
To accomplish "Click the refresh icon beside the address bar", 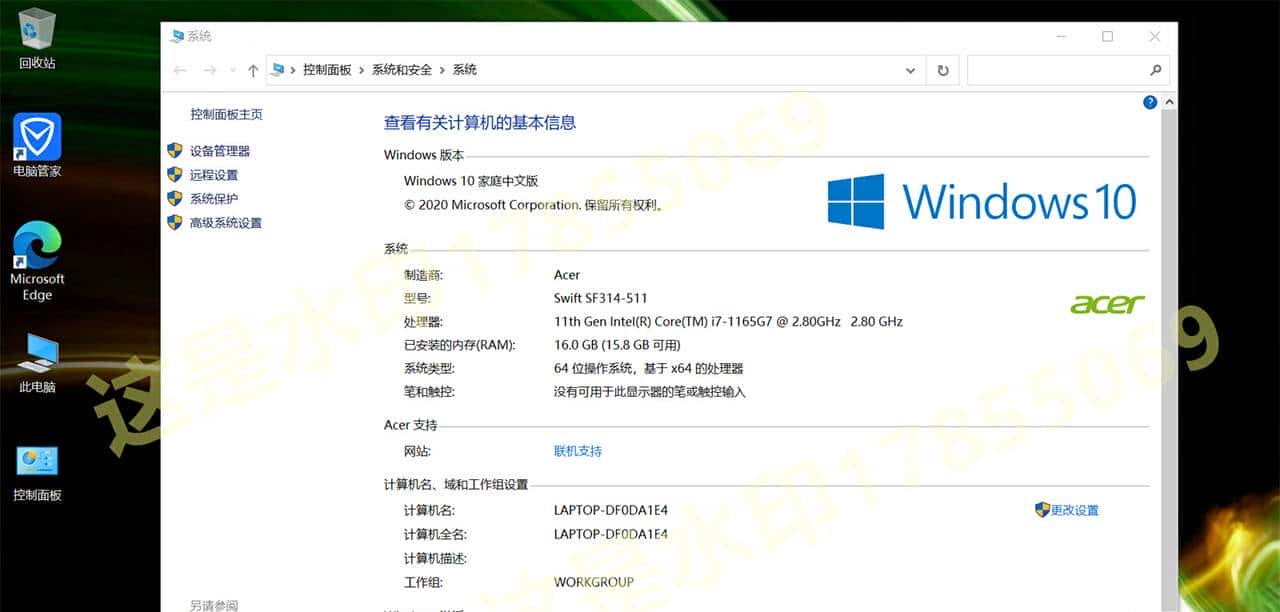I will tap(942, 70).
